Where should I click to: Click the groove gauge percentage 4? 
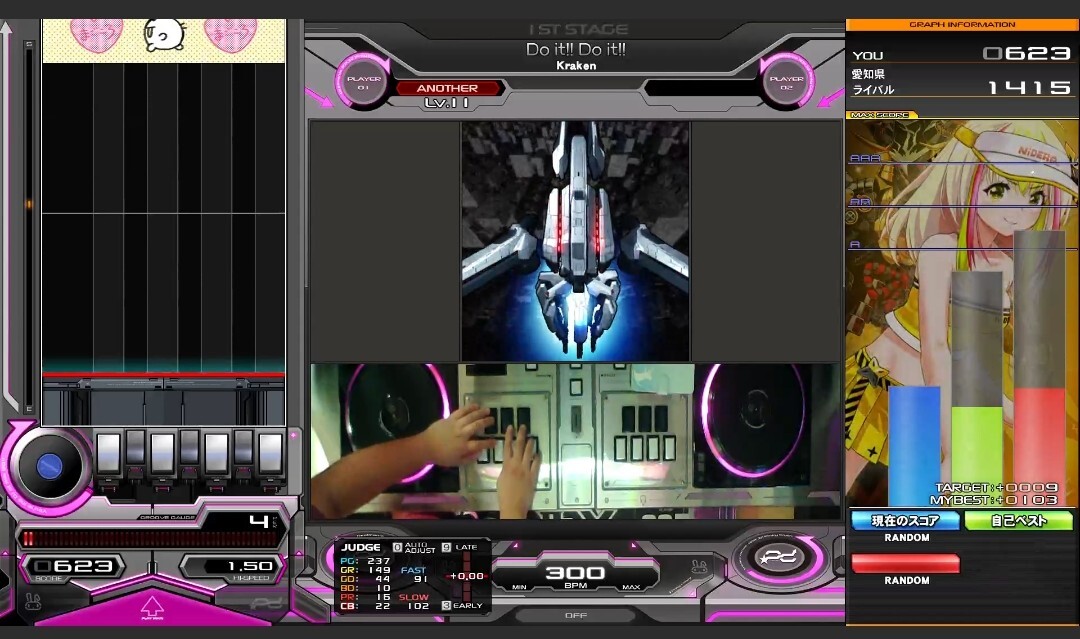click(259, 521)
